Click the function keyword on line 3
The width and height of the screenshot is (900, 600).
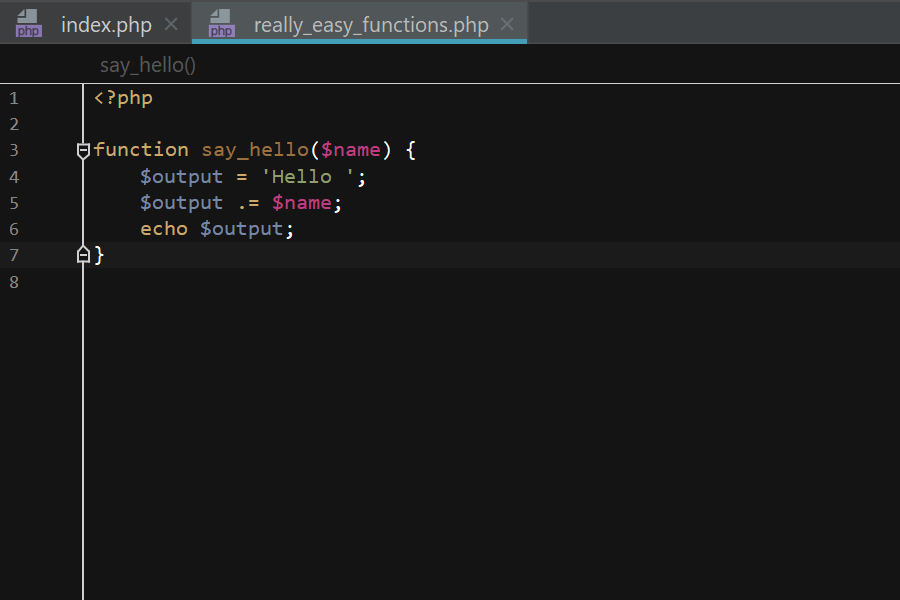click(x=141, y=150)
